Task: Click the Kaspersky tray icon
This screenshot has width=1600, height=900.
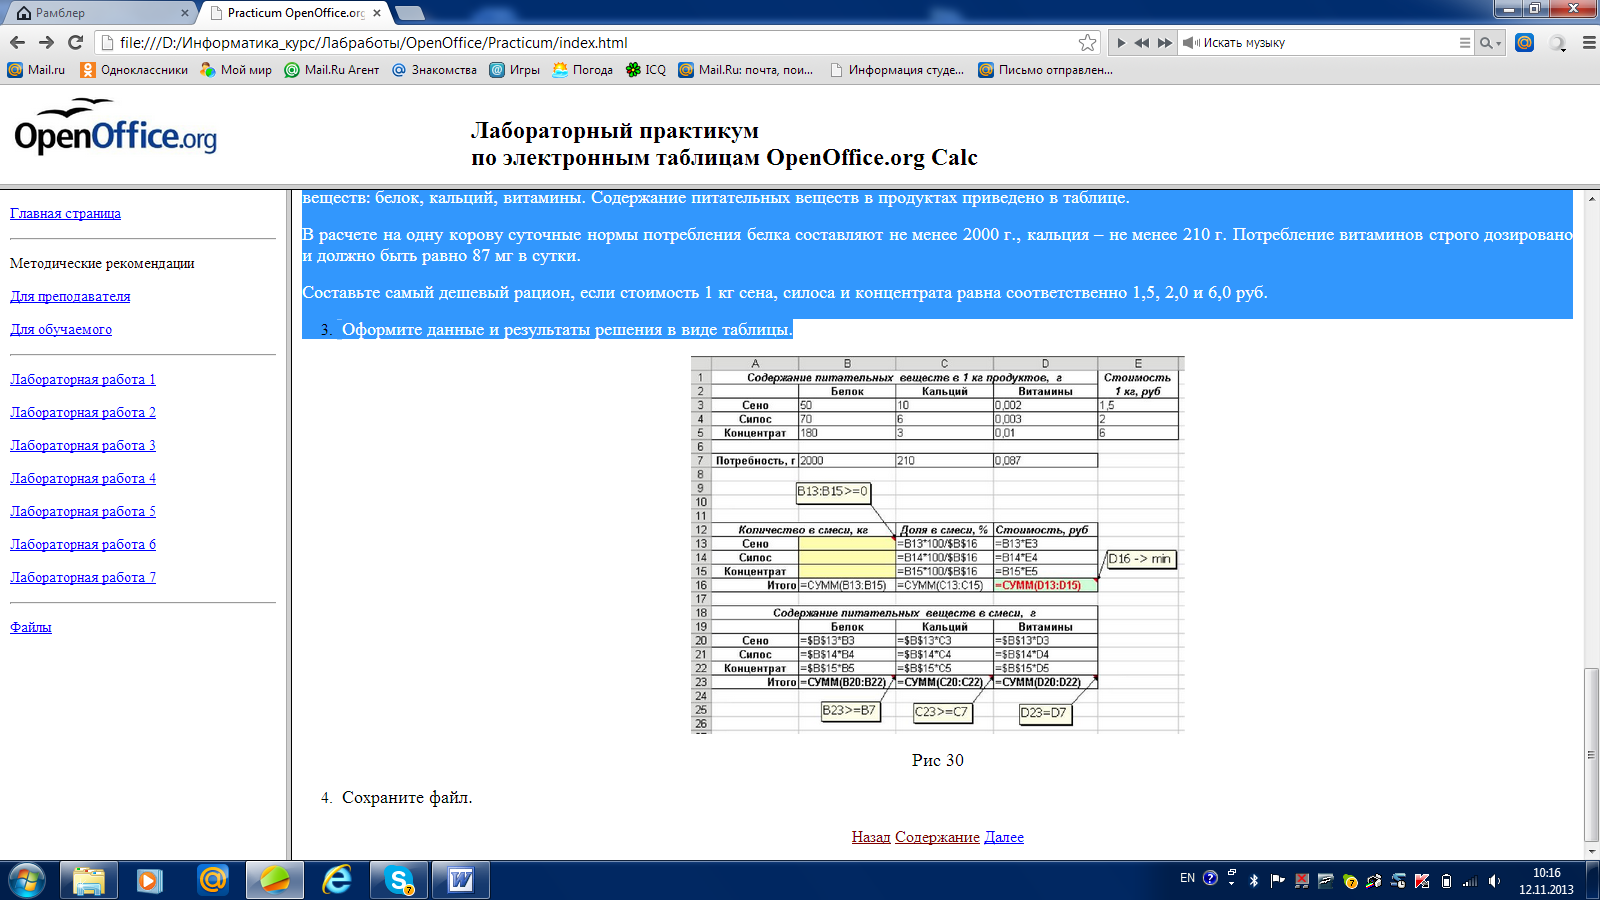Action: click(1421, 881)
